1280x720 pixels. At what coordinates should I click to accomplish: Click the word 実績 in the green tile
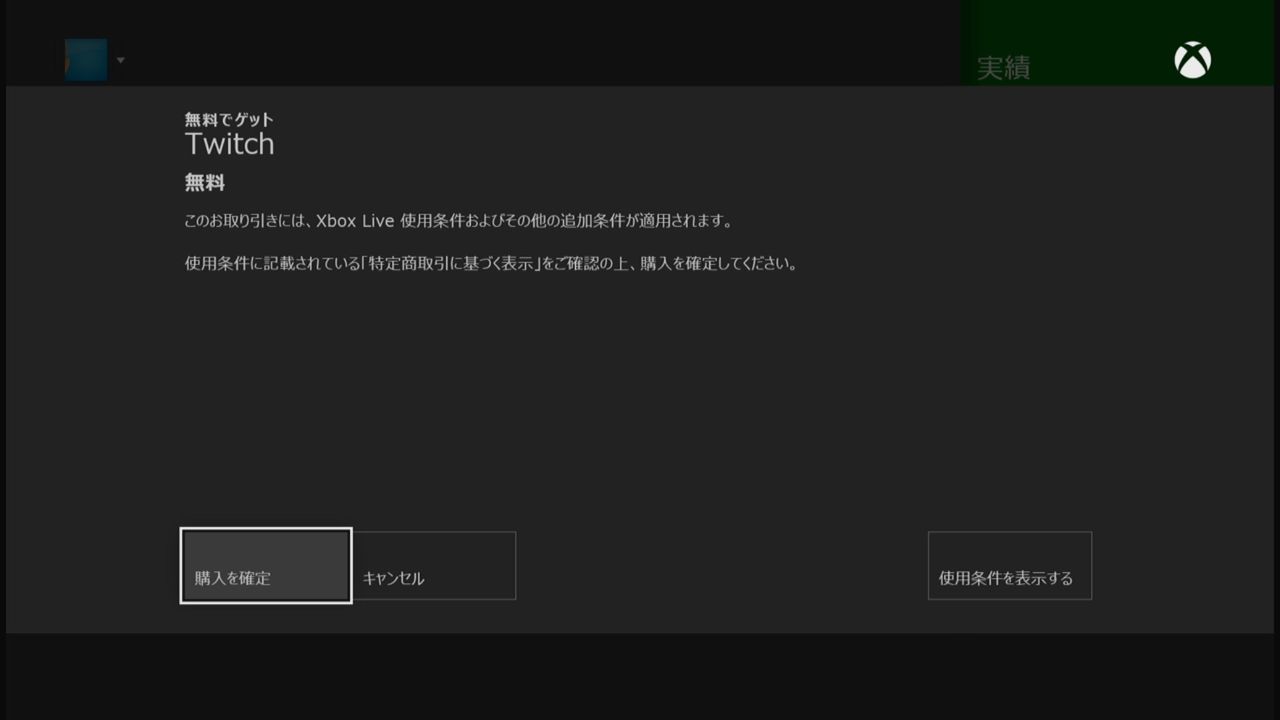pos(1003,68)
